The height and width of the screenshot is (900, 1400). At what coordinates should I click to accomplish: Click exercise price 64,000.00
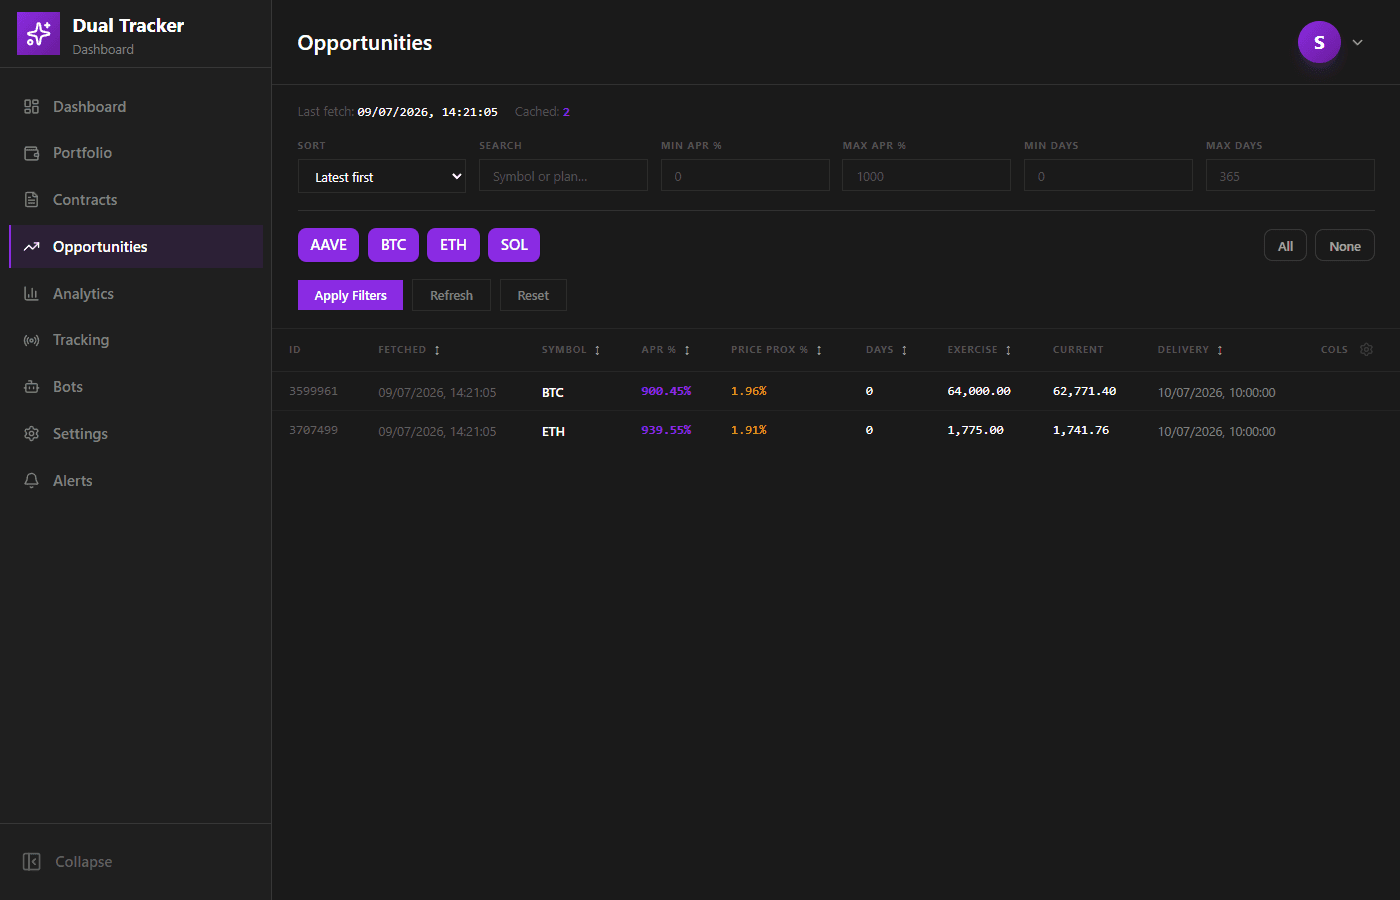(x=979, y=391)
